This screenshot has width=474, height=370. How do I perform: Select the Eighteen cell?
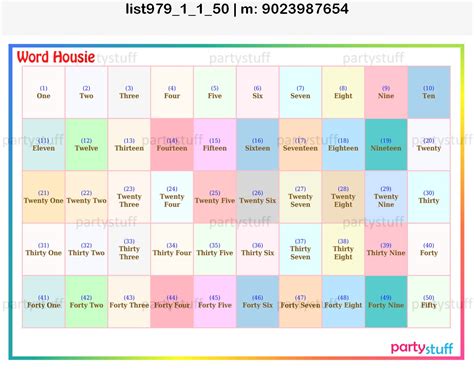click(343, 145)
